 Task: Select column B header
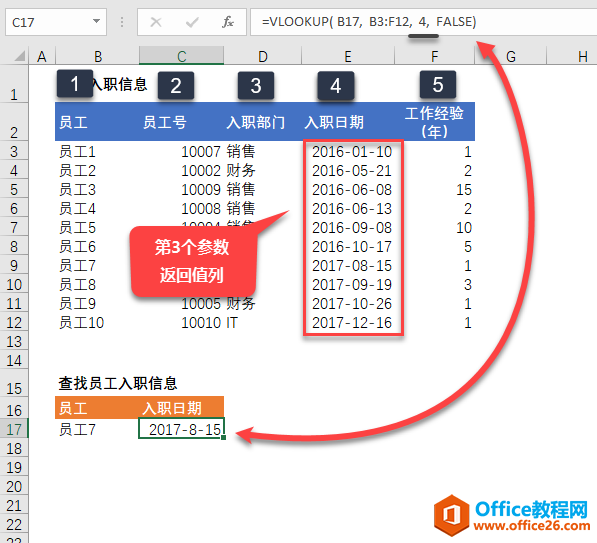(x=97, y=56)
